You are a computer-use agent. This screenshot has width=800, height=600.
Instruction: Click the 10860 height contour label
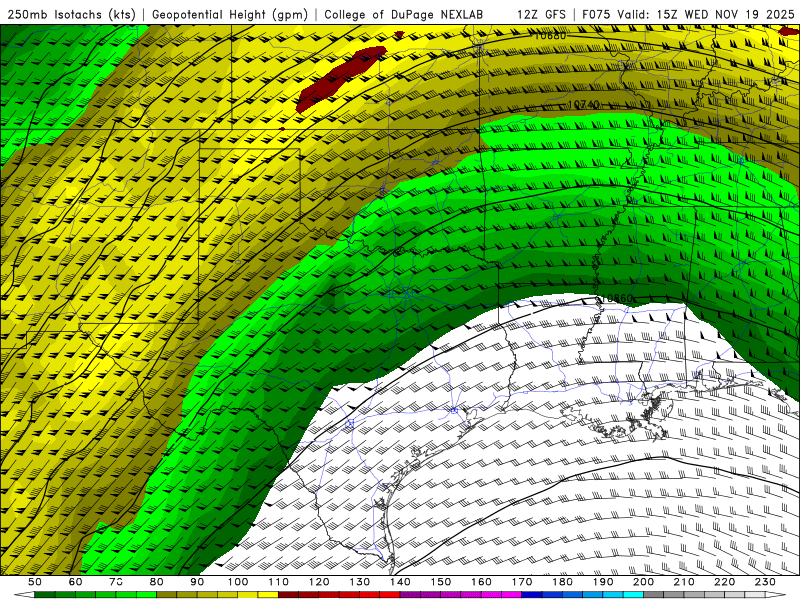click(617, 298)
